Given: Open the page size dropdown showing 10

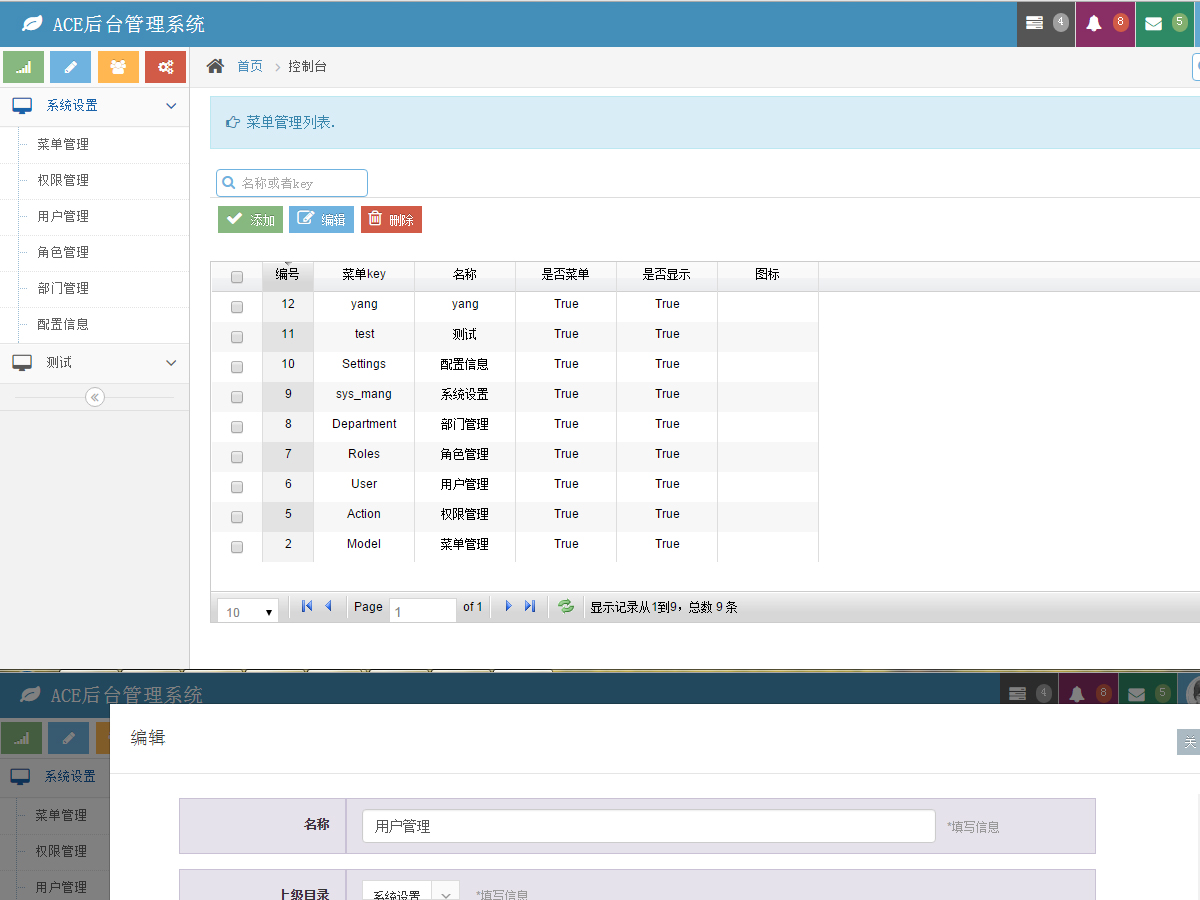Looking at the screenshot, I should [250, 611].
